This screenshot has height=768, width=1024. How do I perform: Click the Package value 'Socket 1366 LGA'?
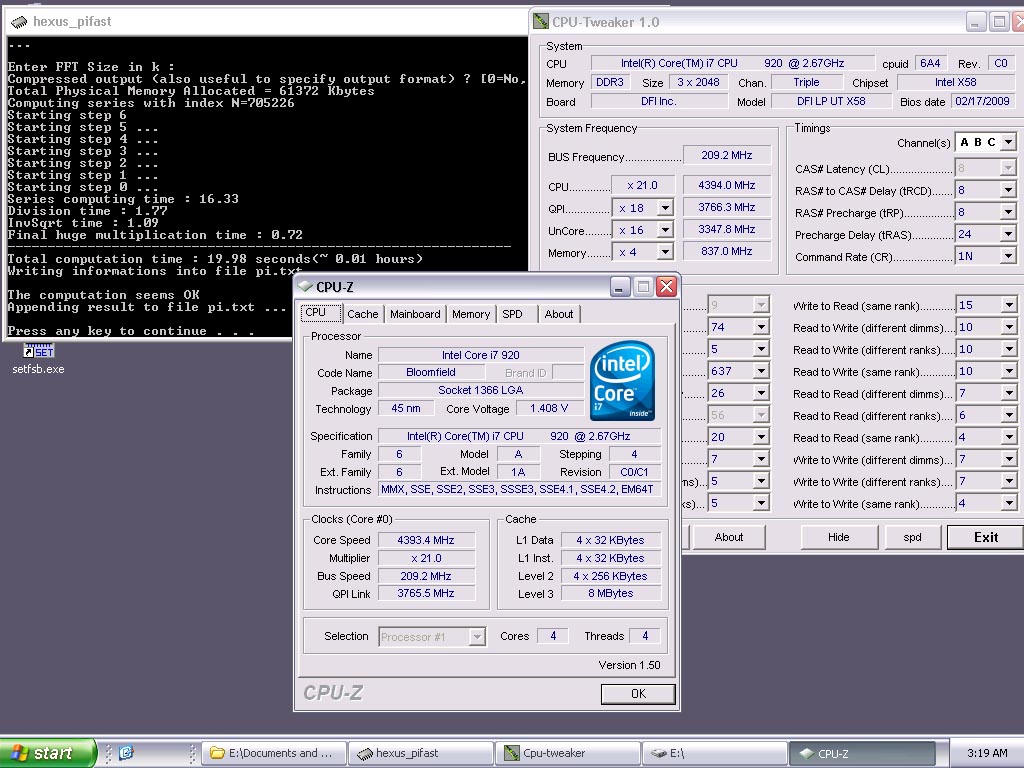(481, 390)
